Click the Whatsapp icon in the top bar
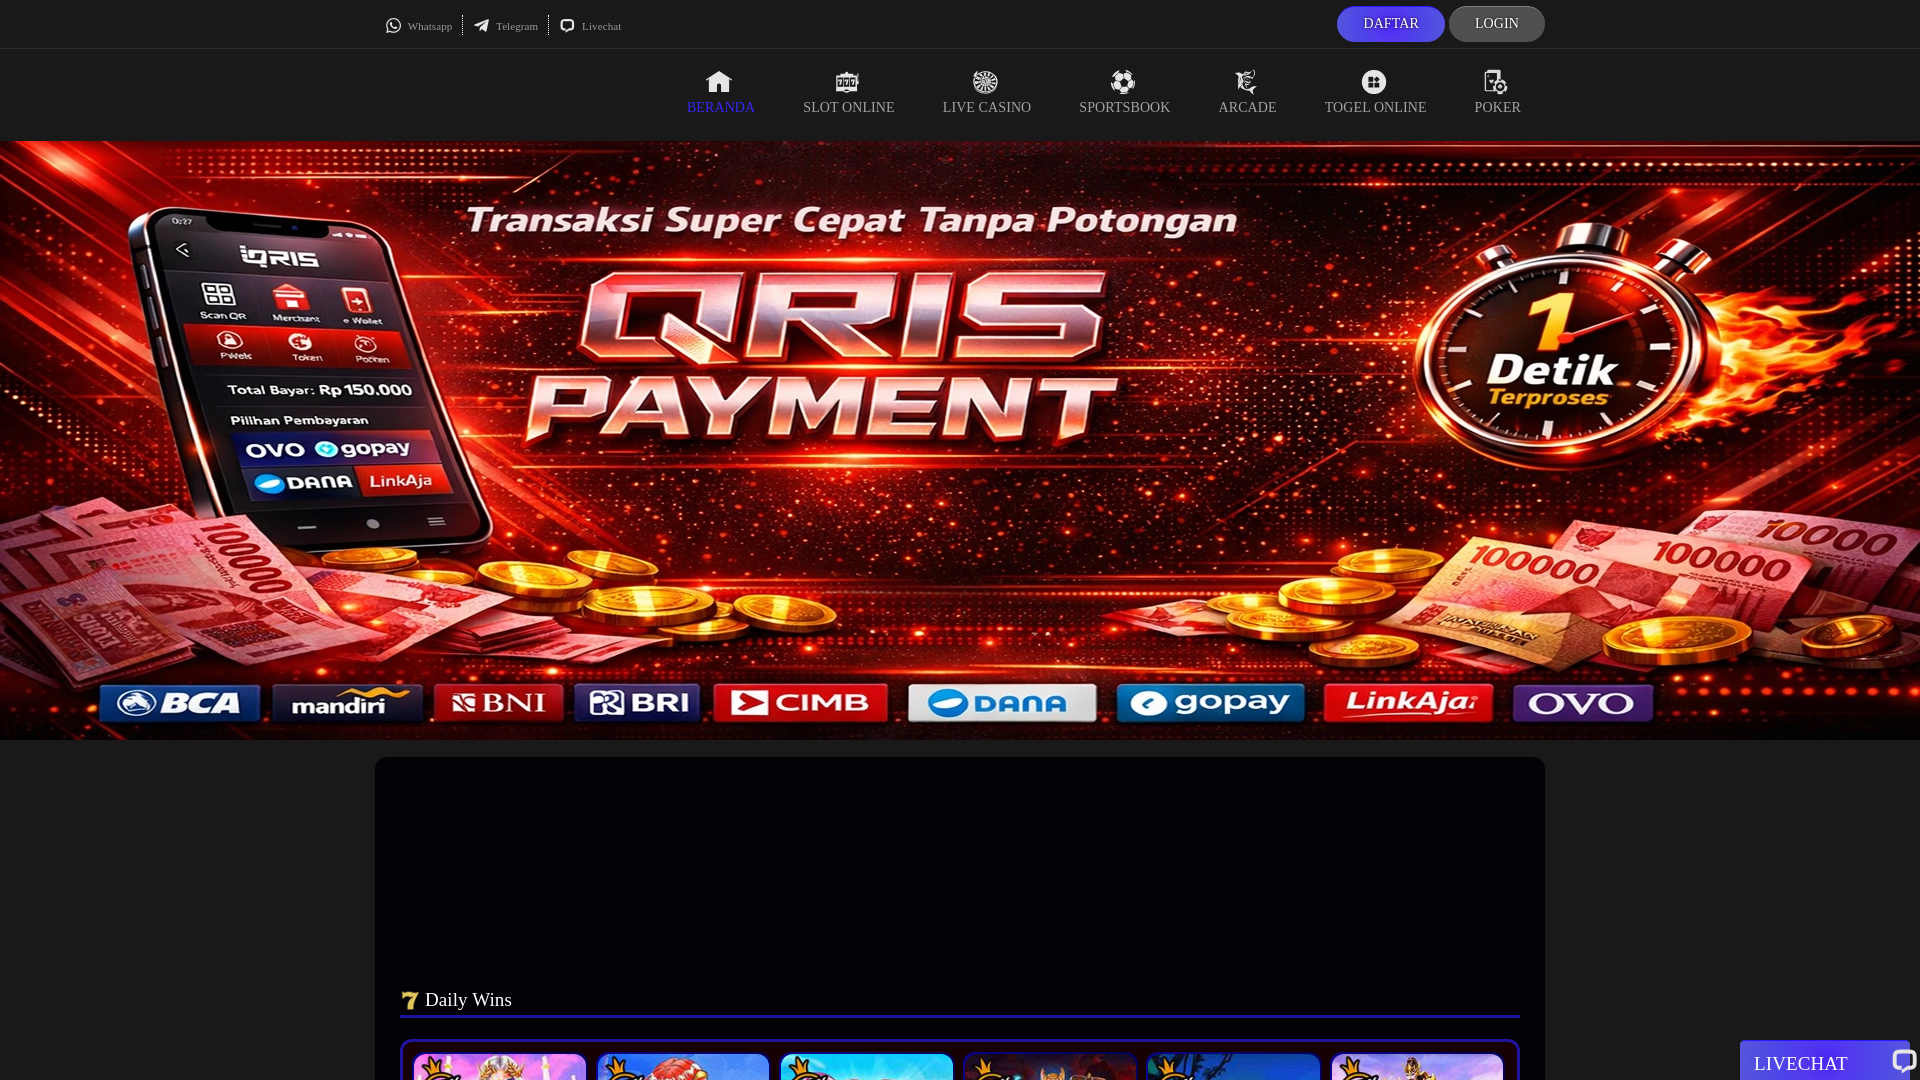This screenshot has width=1920, height=1080. 393,26
